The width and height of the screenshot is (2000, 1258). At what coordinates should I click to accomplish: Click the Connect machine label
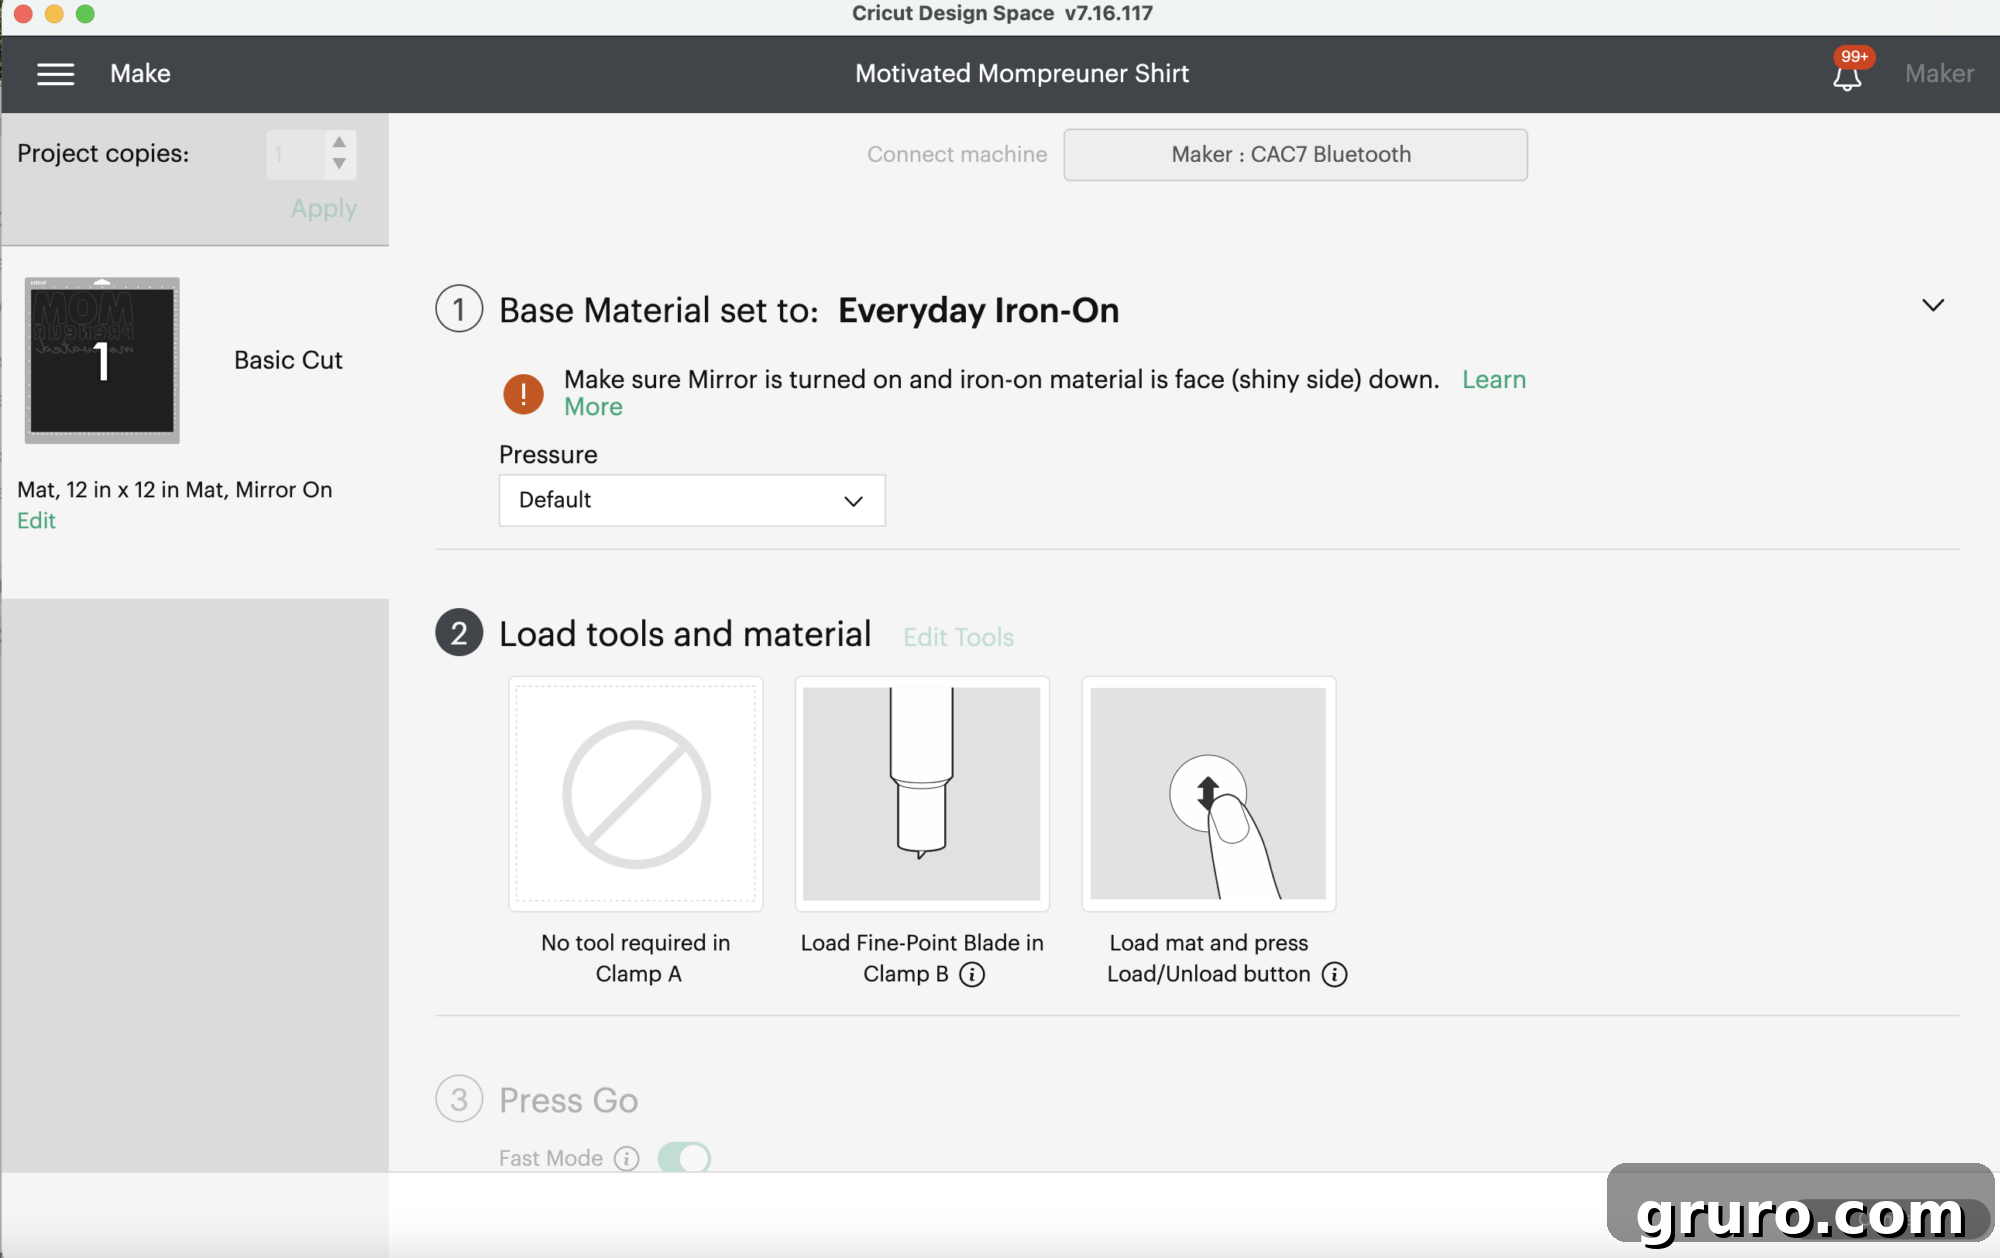point(957,155)
